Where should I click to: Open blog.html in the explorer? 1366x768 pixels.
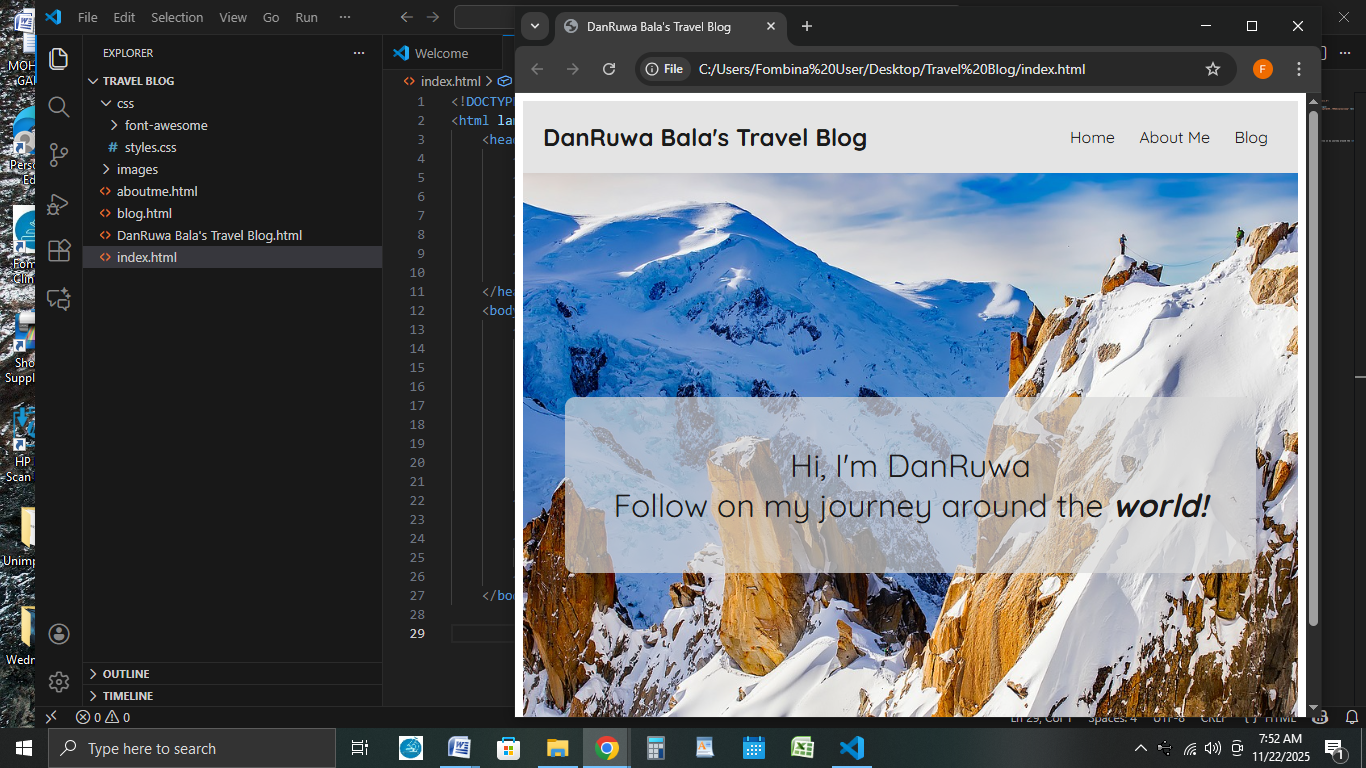[x=232, y=213]
